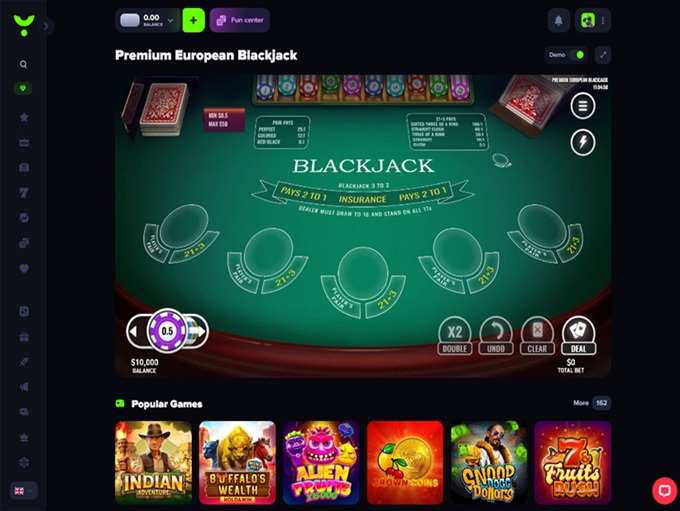Click the notifications bell icon
Viewport: 680px width, 511px height.
pyautogui.click(x=559, y=20)
